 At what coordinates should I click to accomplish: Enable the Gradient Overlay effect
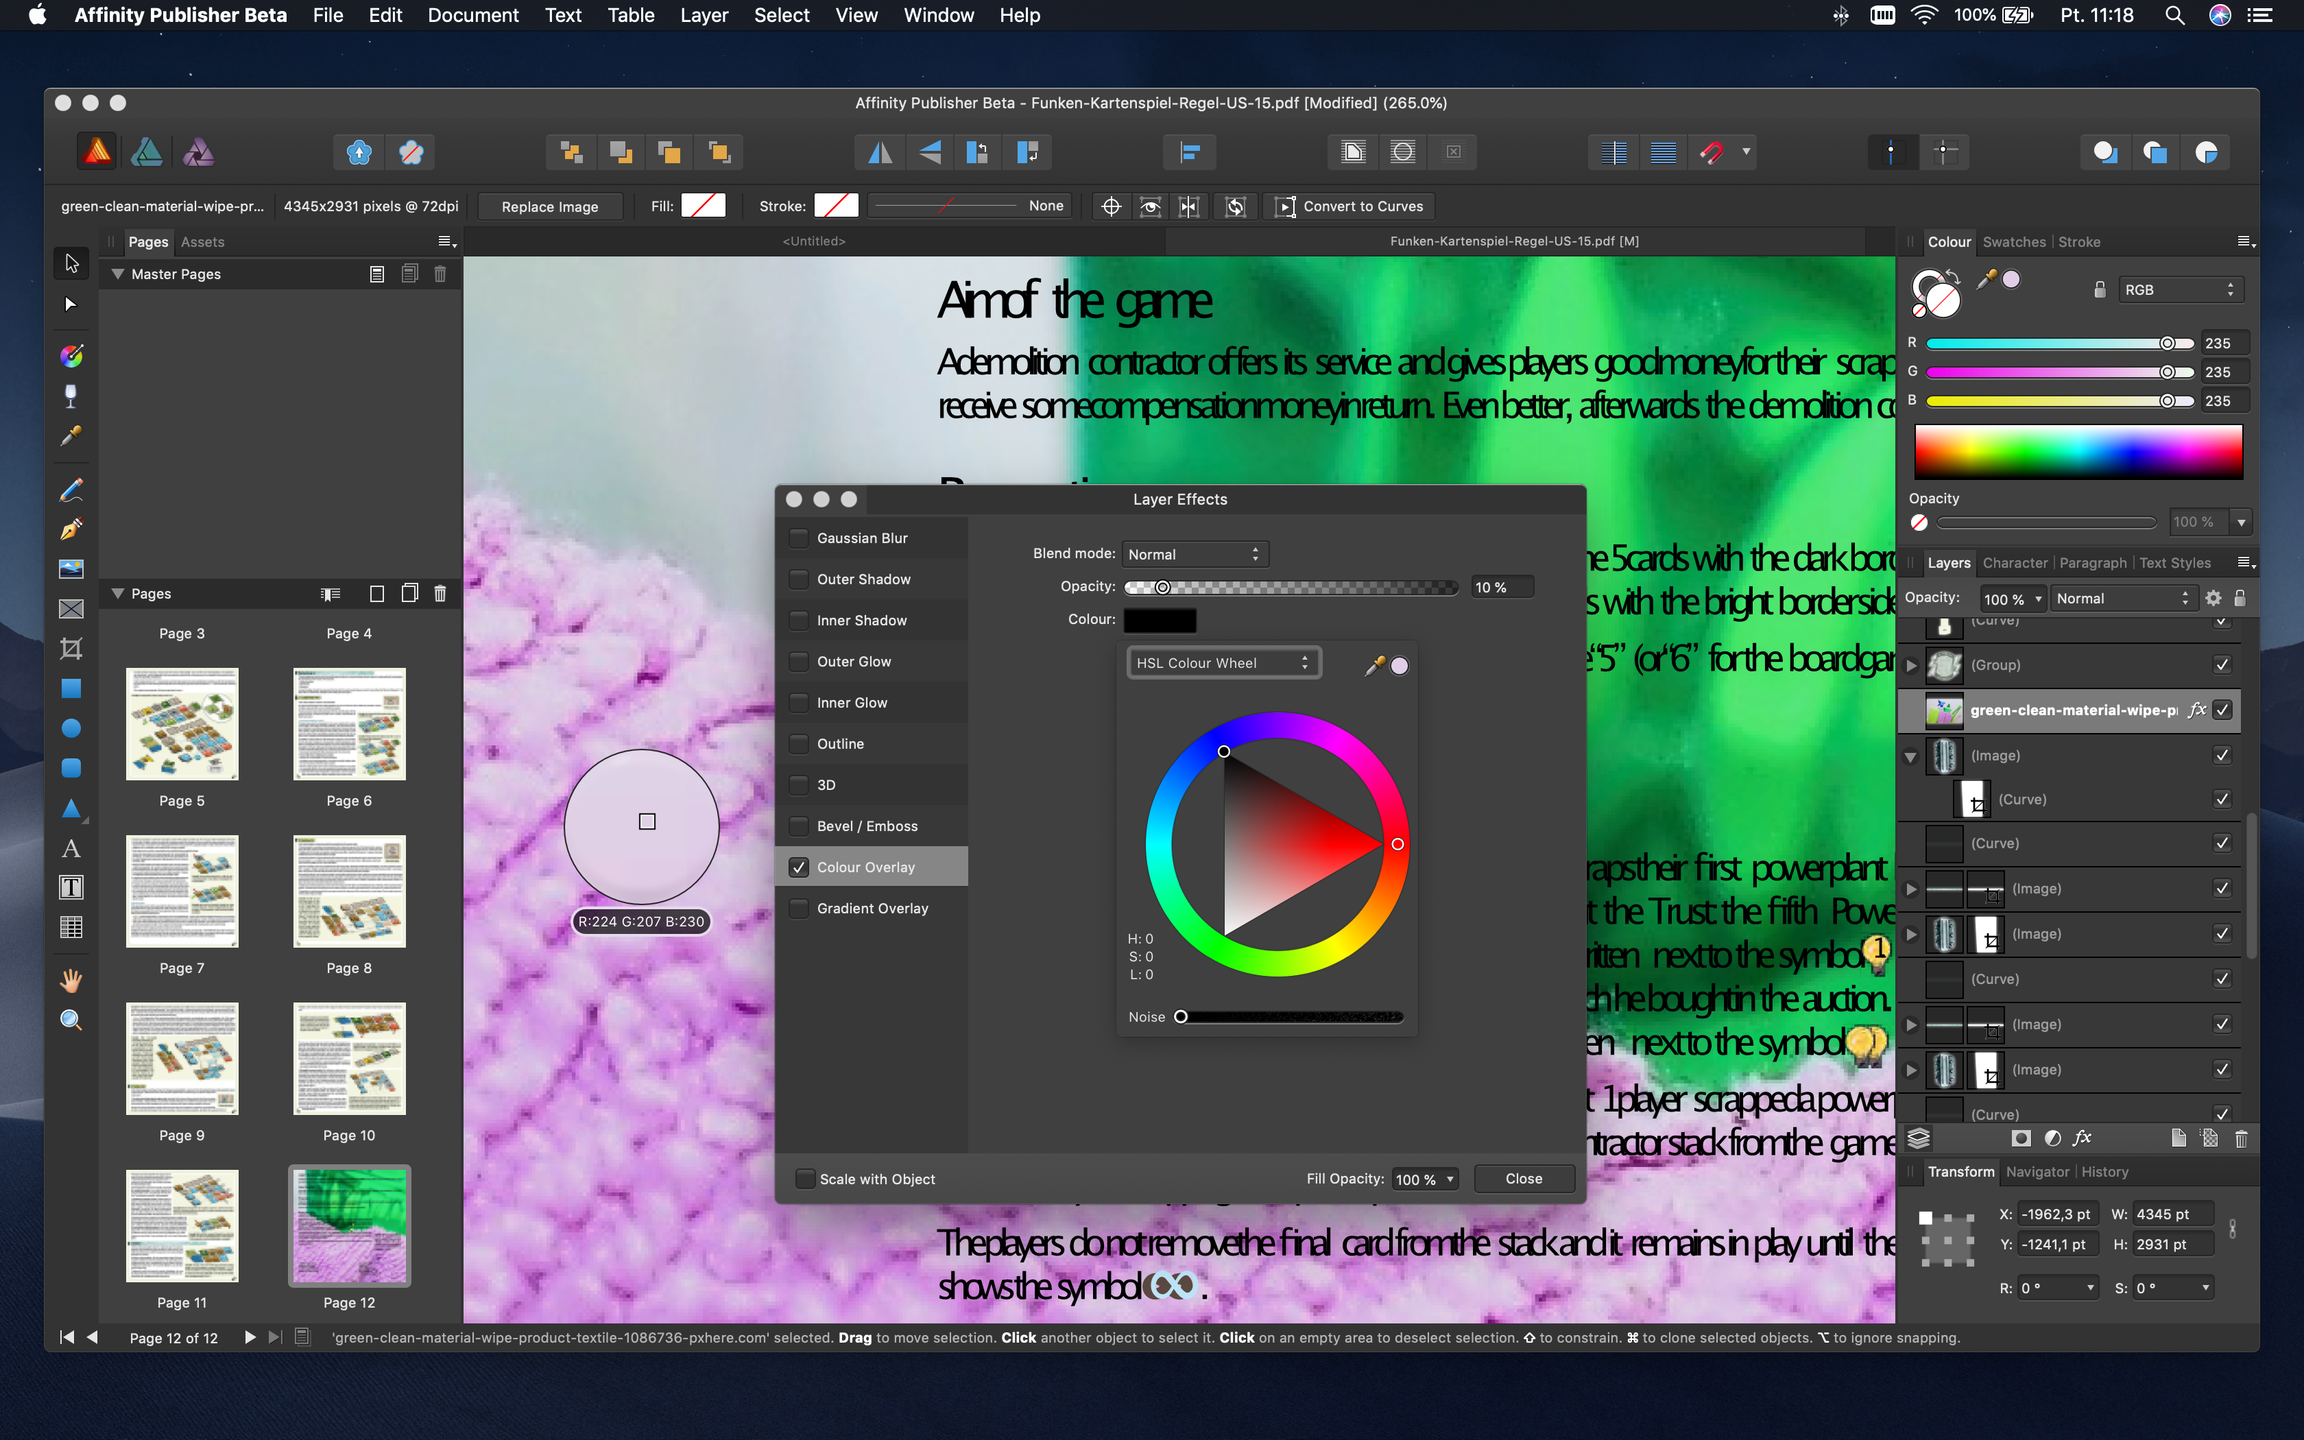tap(798, 908)
